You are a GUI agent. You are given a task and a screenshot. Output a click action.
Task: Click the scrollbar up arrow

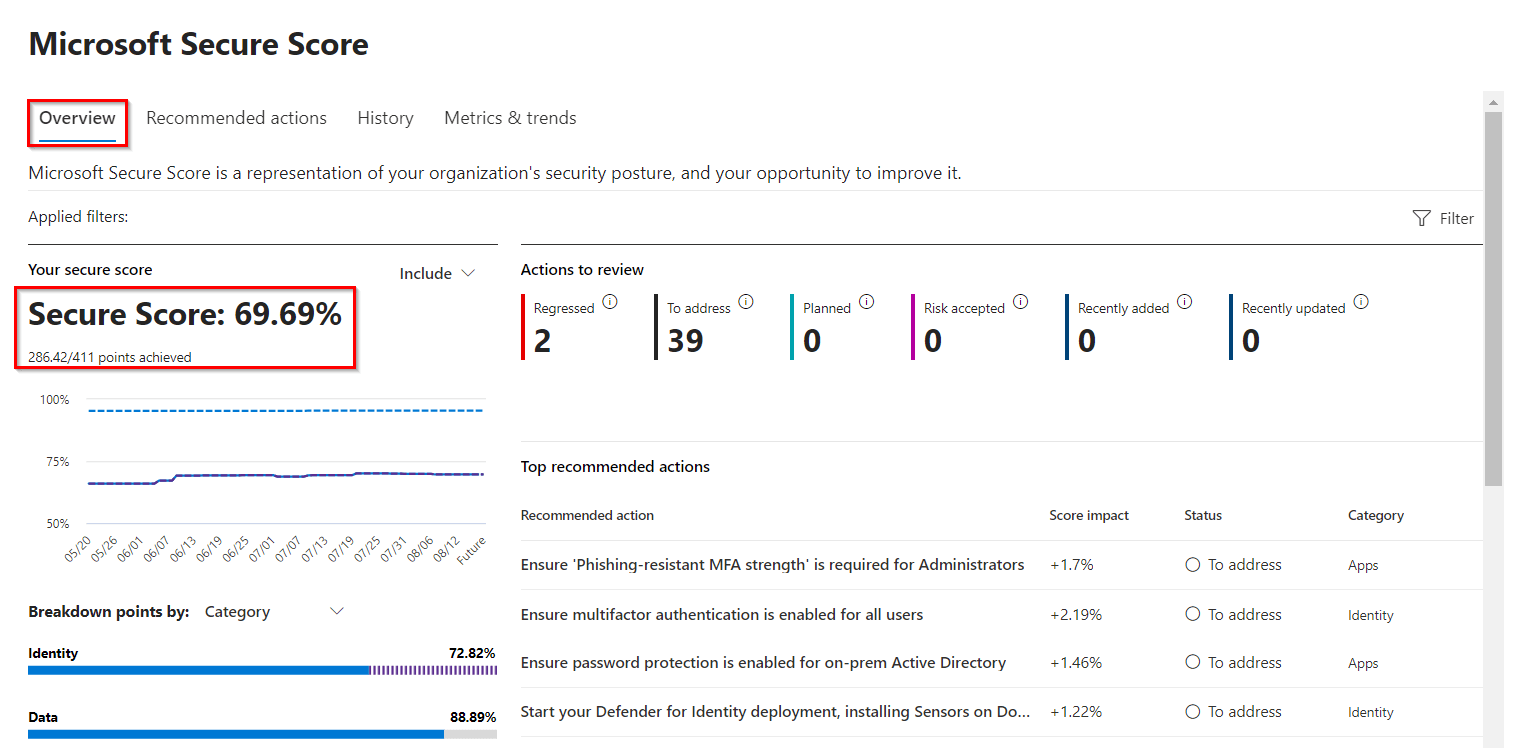pos(1494,100)
